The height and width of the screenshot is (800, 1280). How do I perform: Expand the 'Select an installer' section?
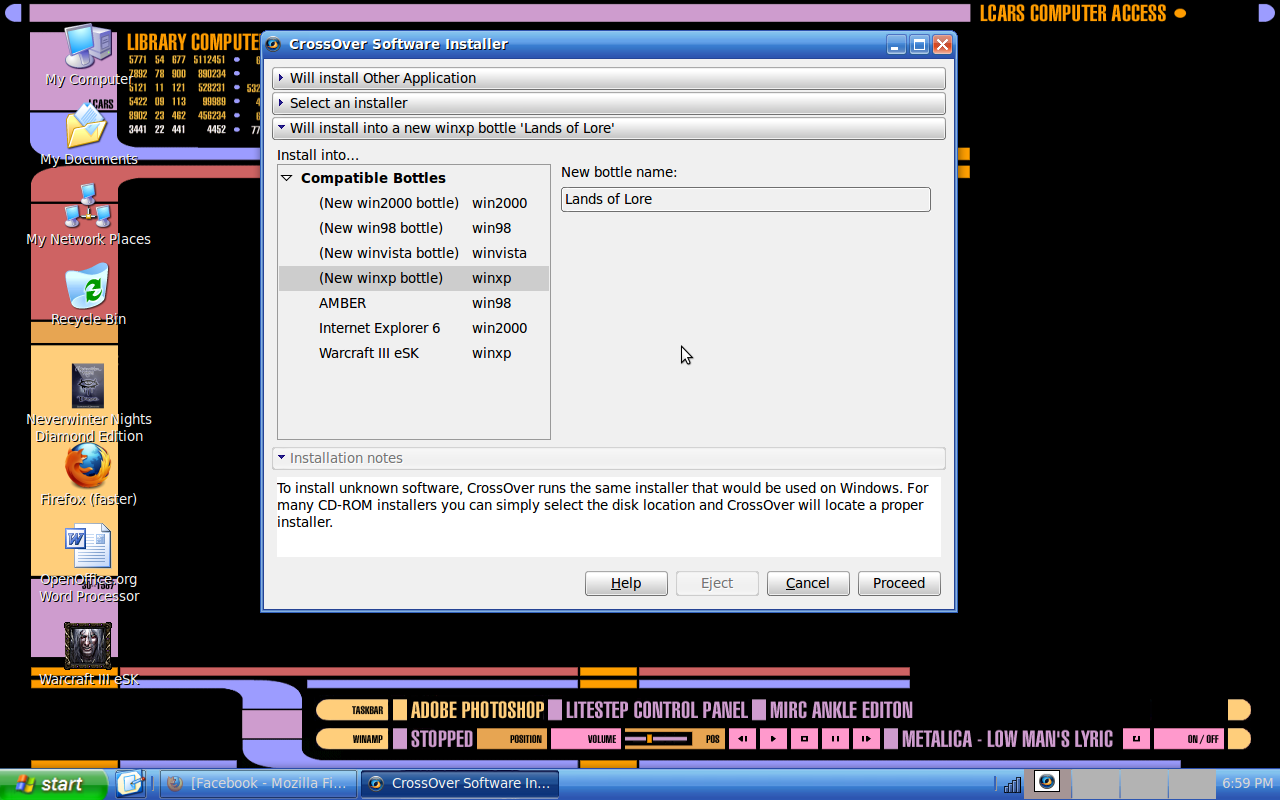[x=609, y=103]
